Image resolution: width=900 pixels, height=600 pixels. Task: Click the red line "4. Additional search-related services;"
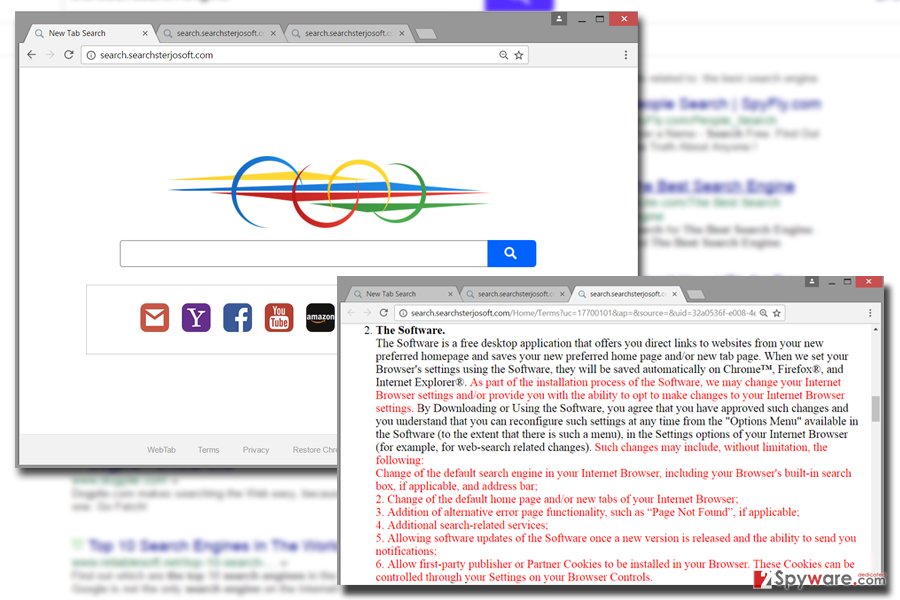462,525
